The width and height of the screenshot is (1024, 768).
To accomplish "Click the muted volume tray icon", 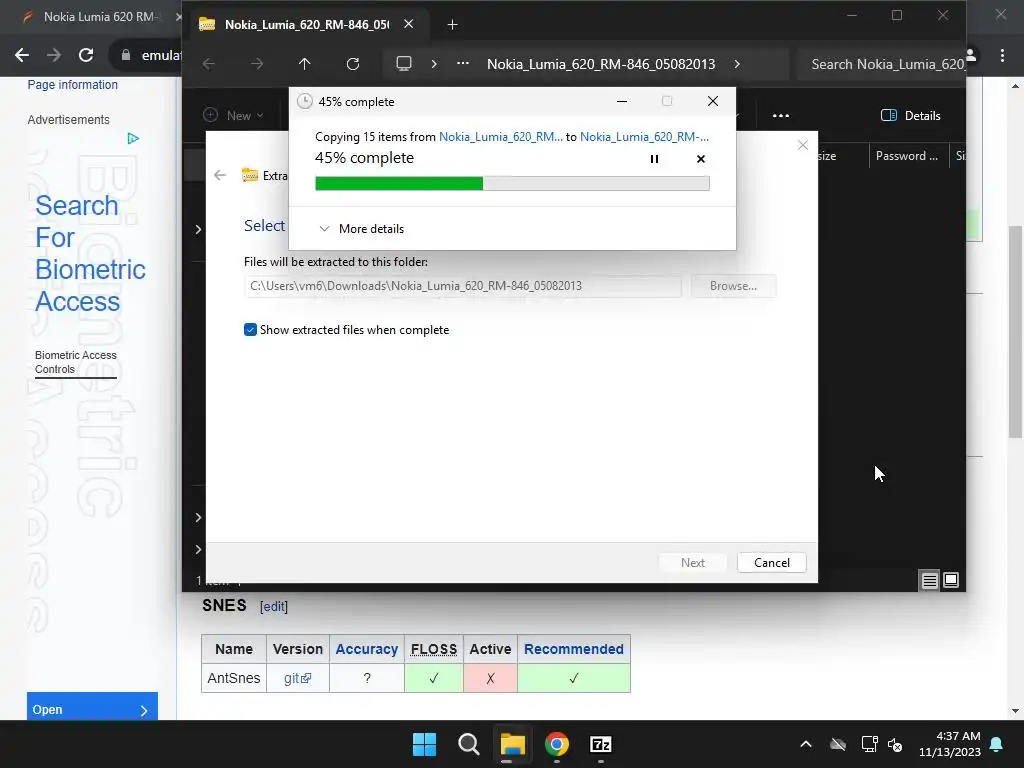I will [x=895, y=744].
